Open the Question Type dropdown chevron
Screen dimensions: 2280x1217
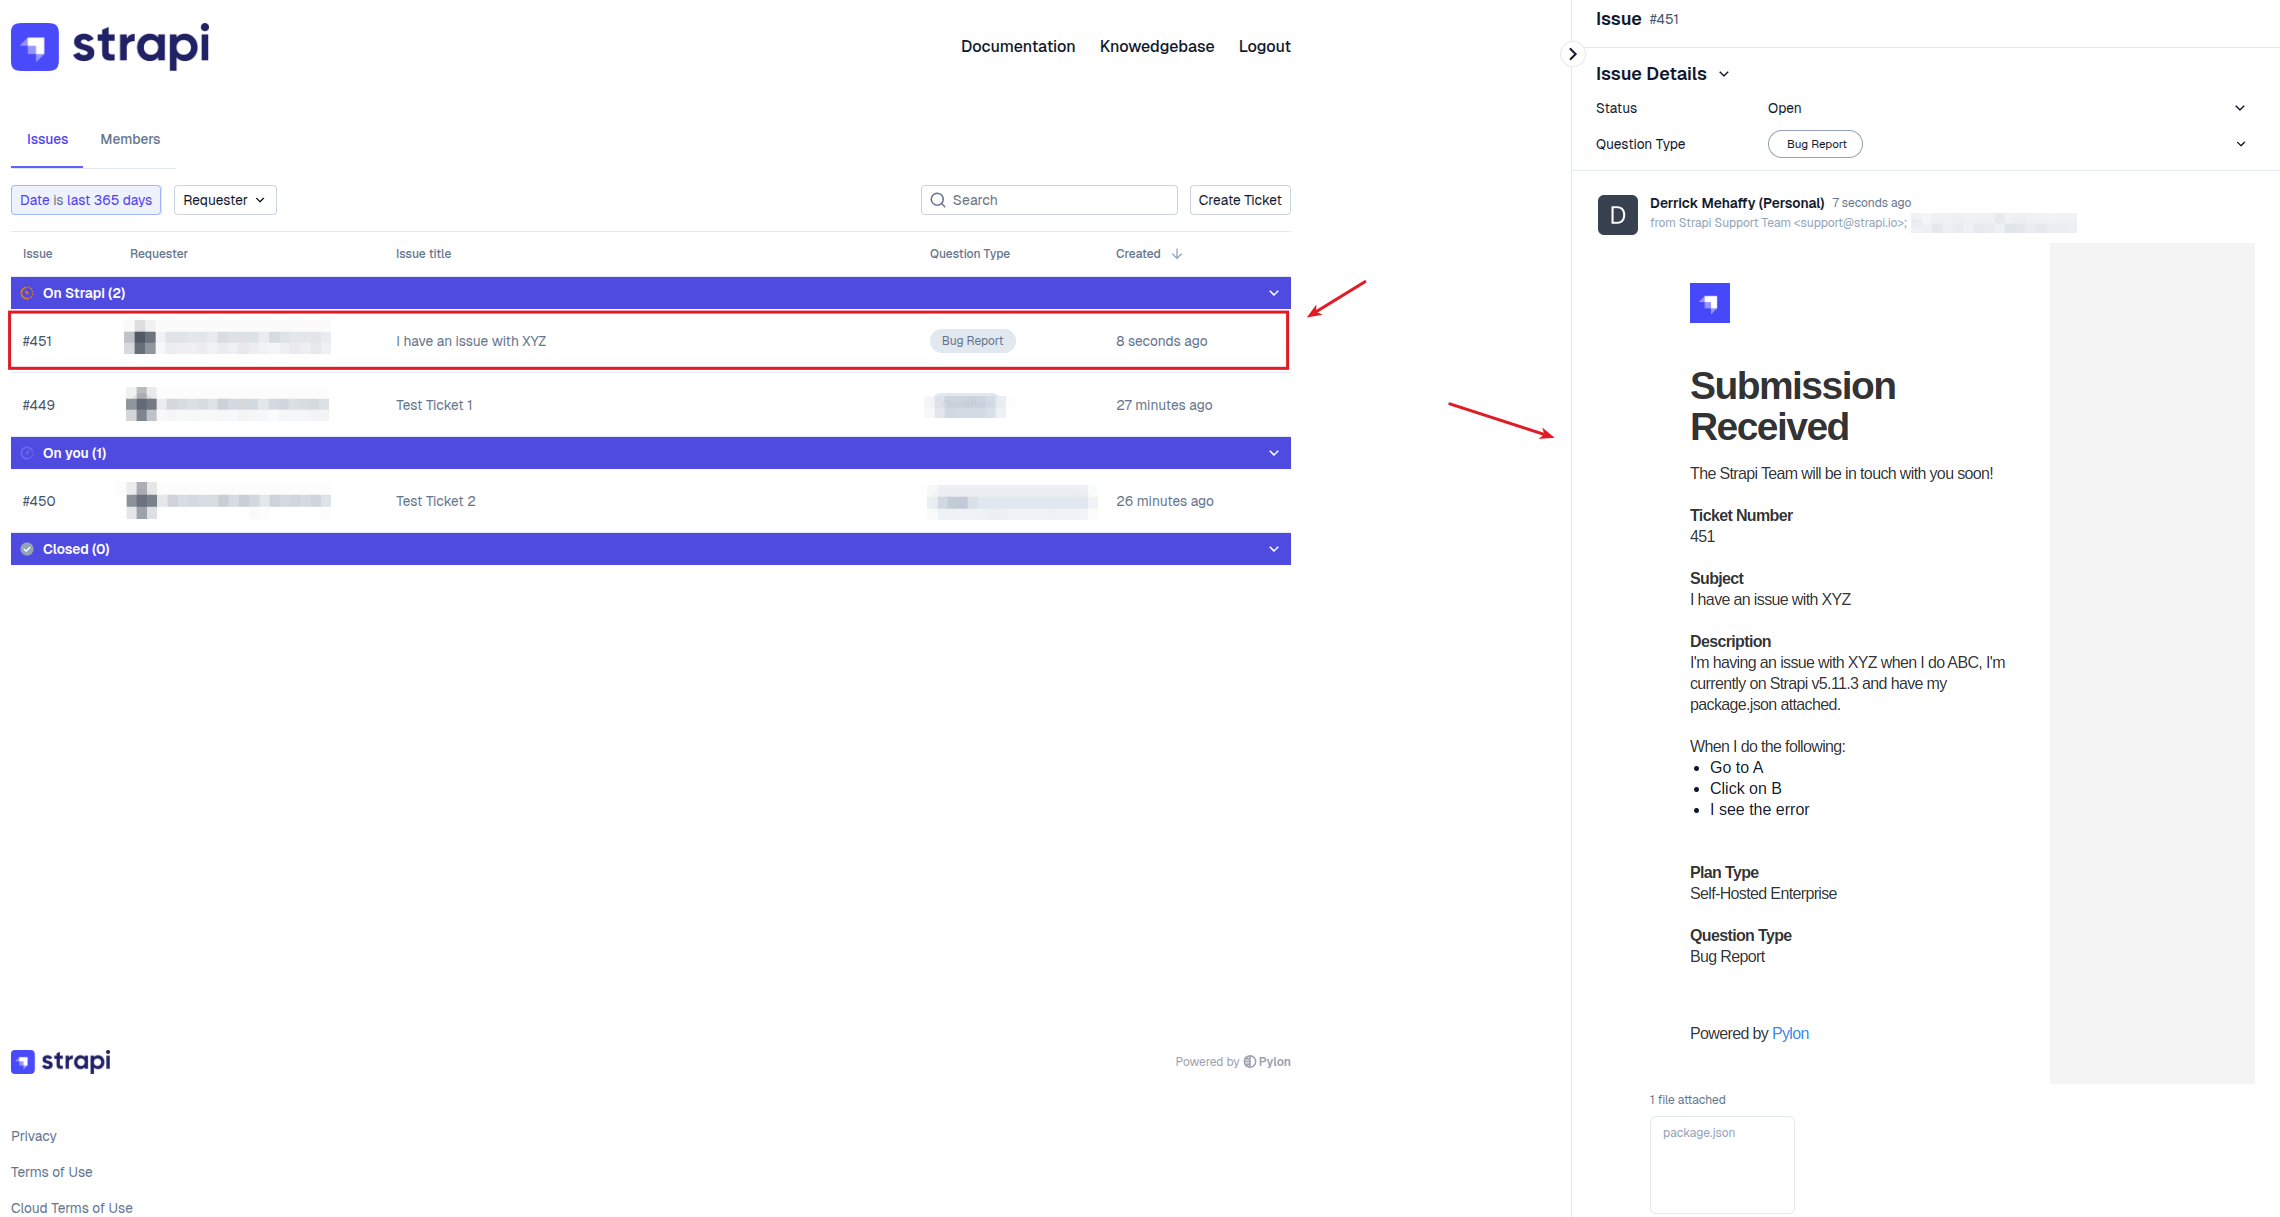[x=2240, y=144]
